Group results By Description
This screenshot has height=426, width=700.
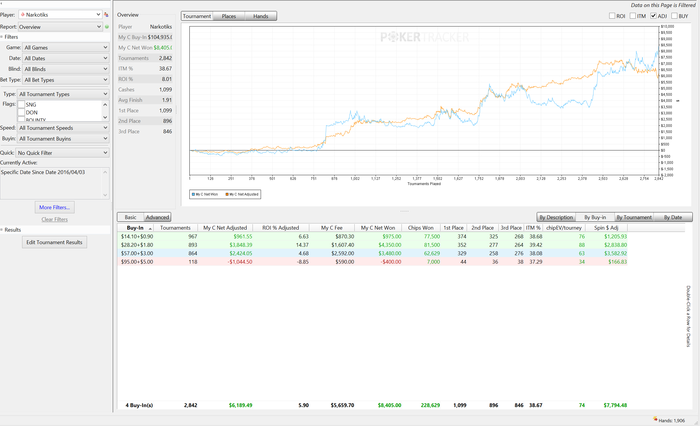[556, 217]
